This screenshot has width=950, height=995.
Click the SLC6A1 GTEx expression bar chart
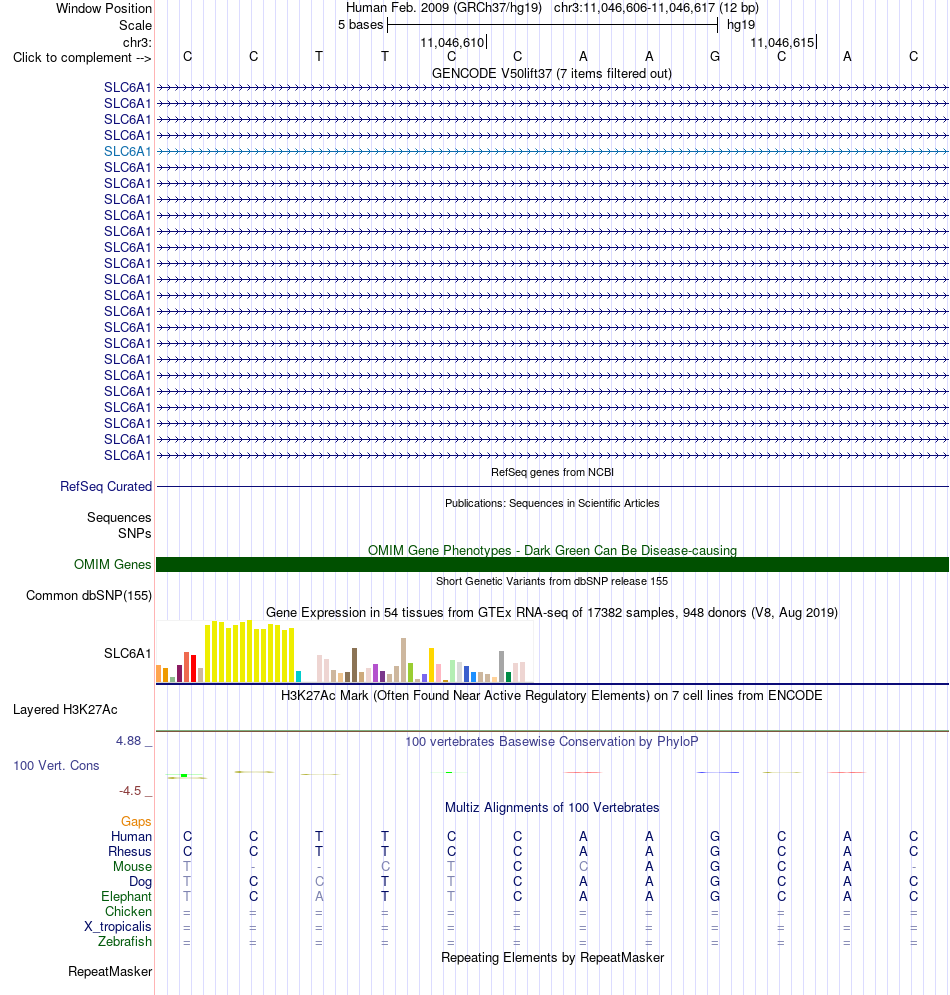[345, 652]
